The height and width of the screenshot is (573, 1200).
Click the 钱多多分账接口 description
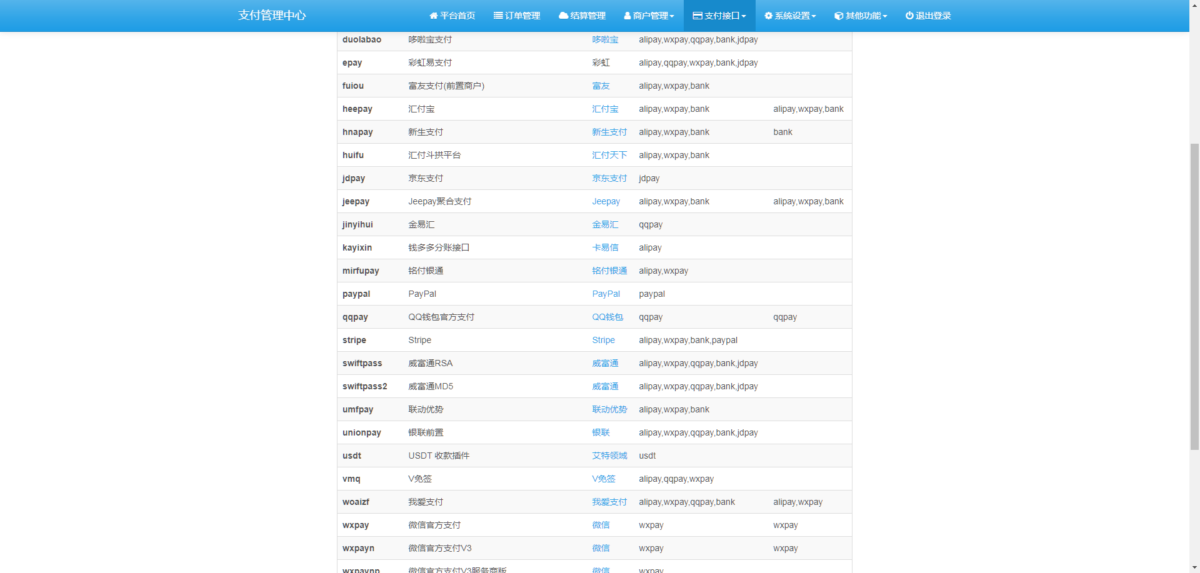[439, 247]
